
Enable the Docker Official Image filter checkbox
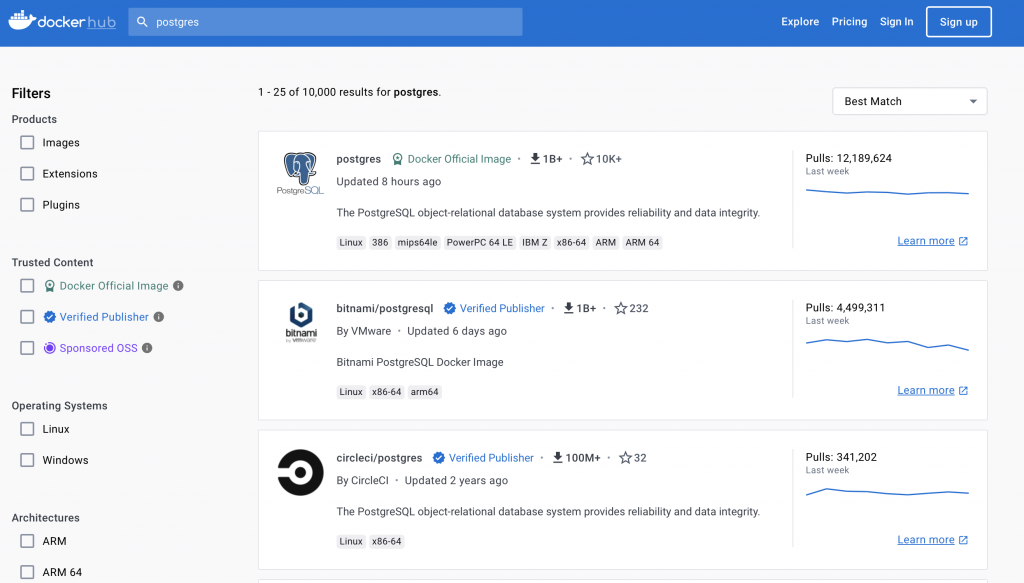pos(27,286)
